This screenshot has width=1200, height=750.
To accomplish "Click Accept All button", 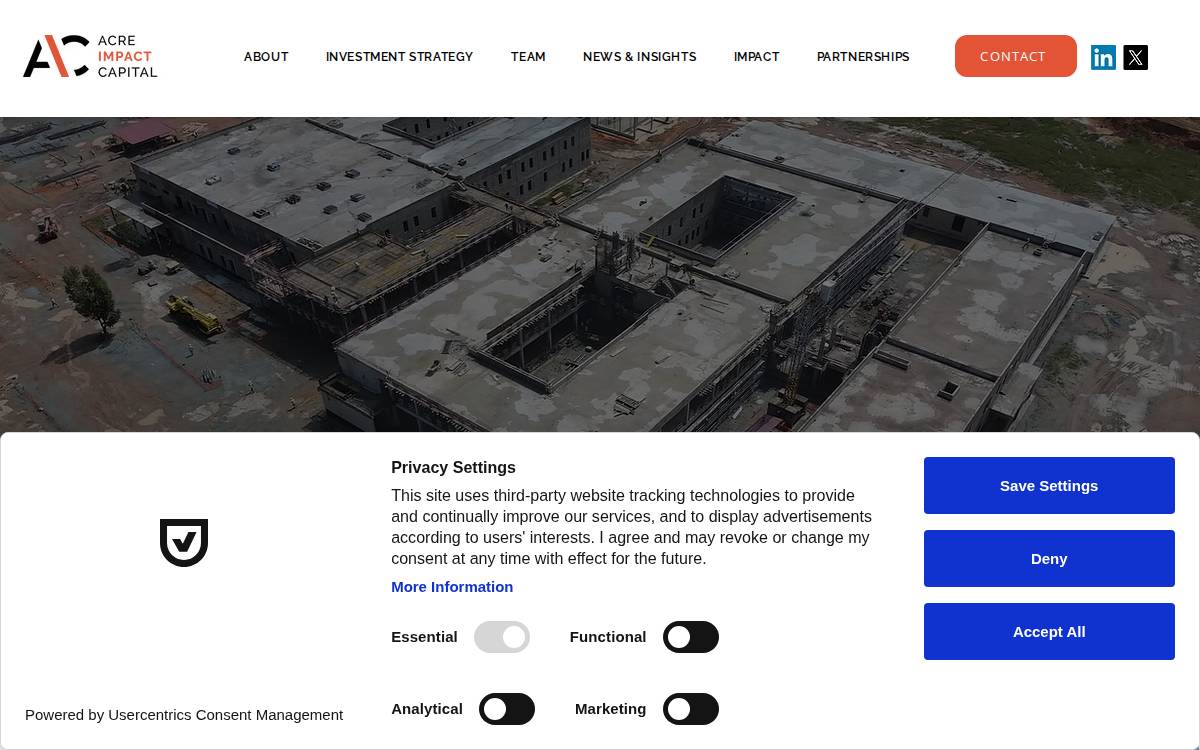I will [1049, 631].
